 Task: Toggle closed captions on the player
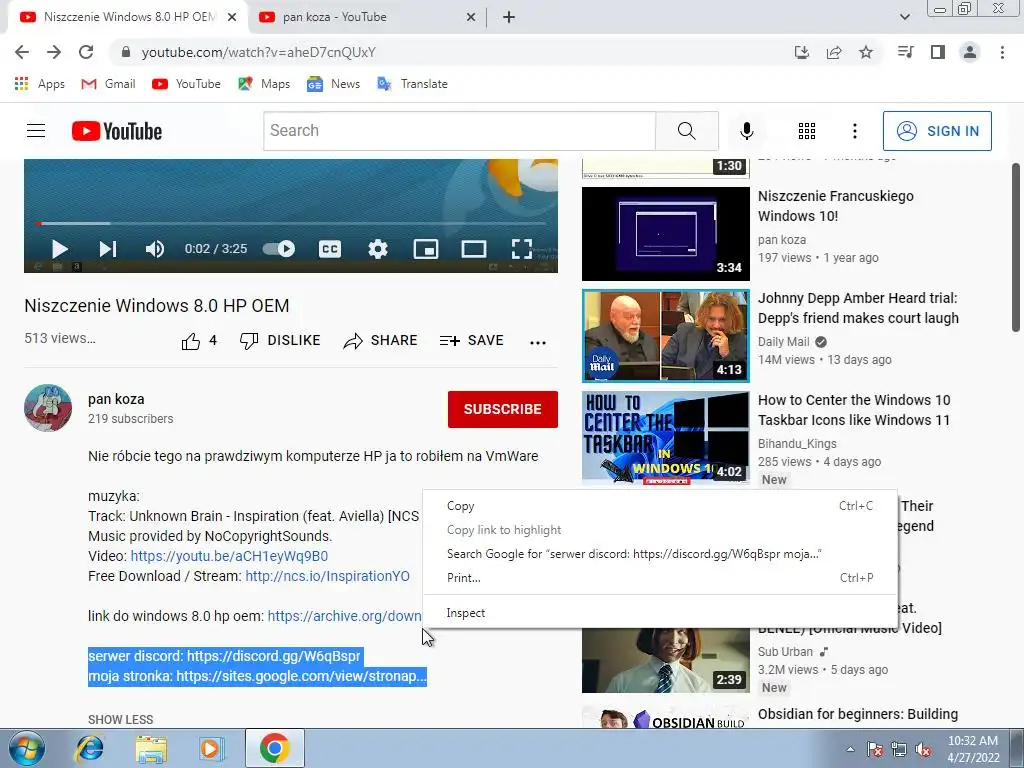(x=330, y=249)
